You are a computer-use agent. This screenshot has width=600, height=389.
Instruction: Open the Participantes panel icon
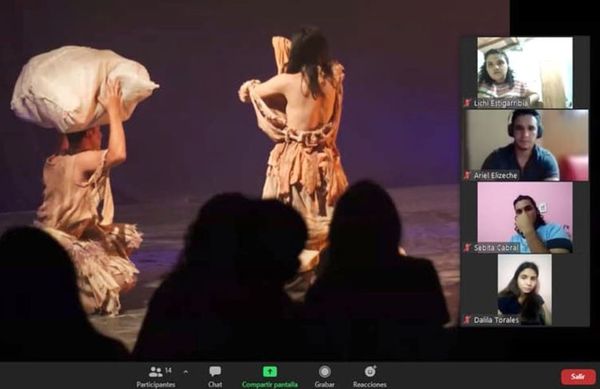point(155,371)
